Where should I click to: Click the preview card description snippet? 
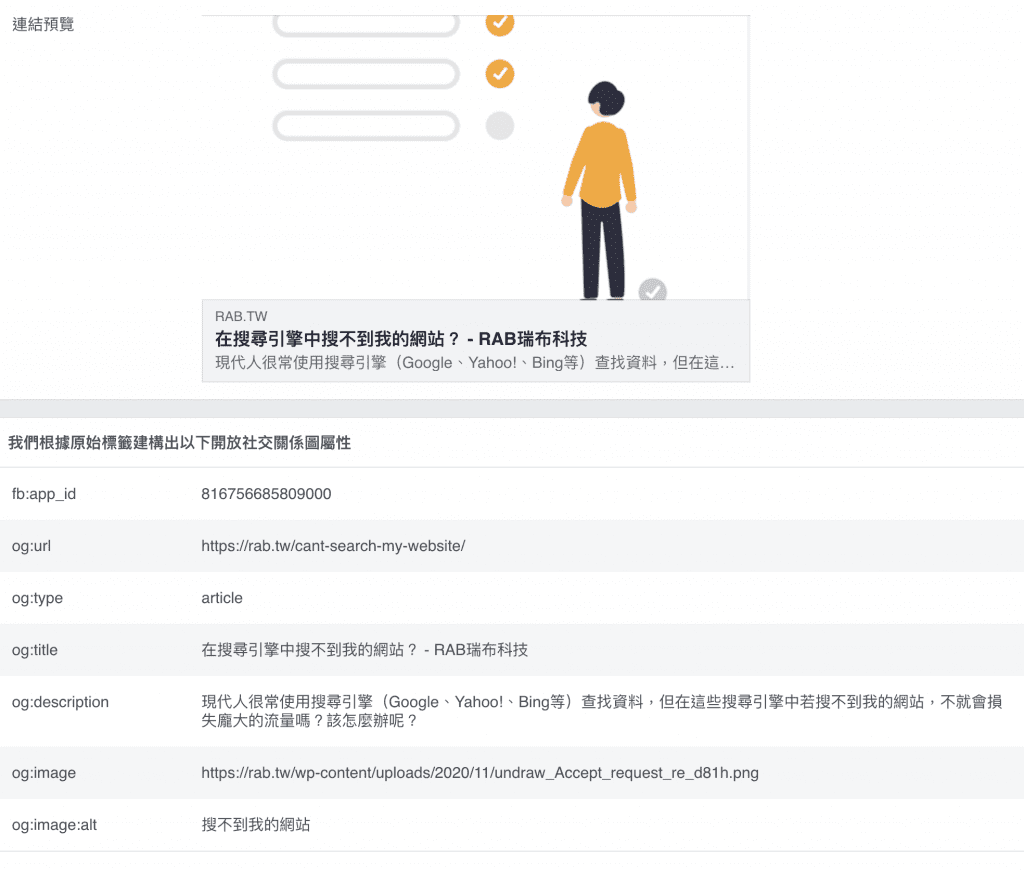(x=475, y=362)
